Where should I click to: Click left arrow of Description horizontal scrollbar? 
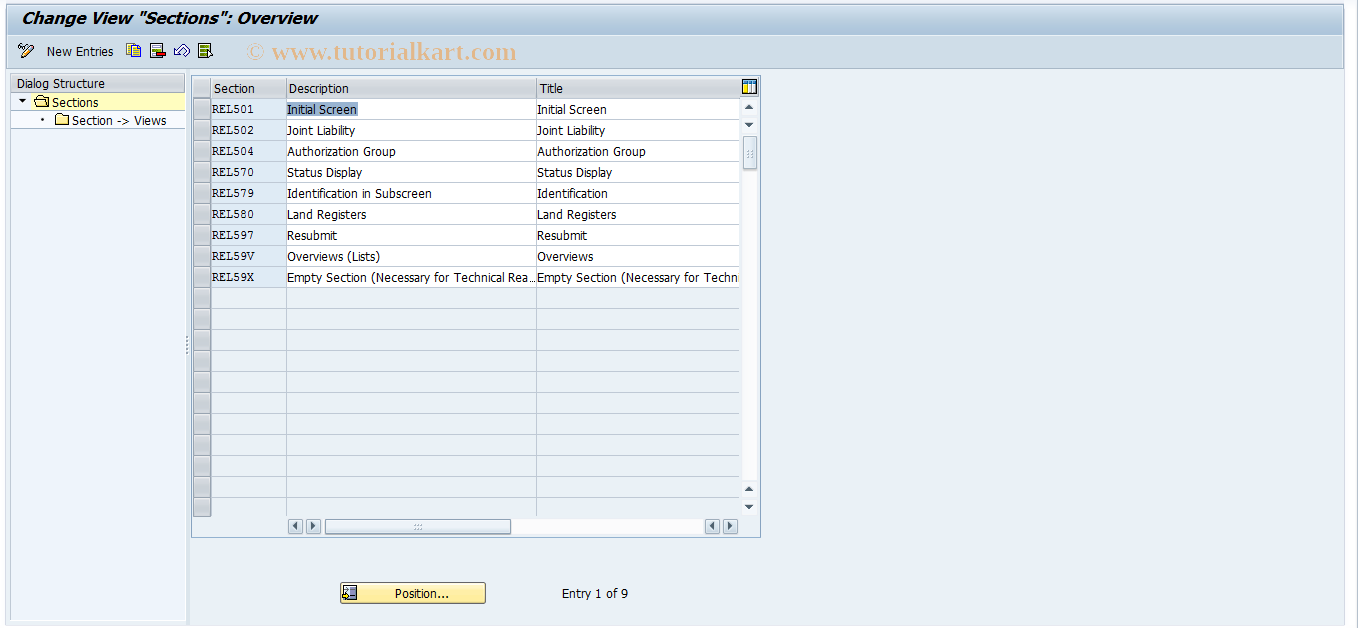pos(295,526)
